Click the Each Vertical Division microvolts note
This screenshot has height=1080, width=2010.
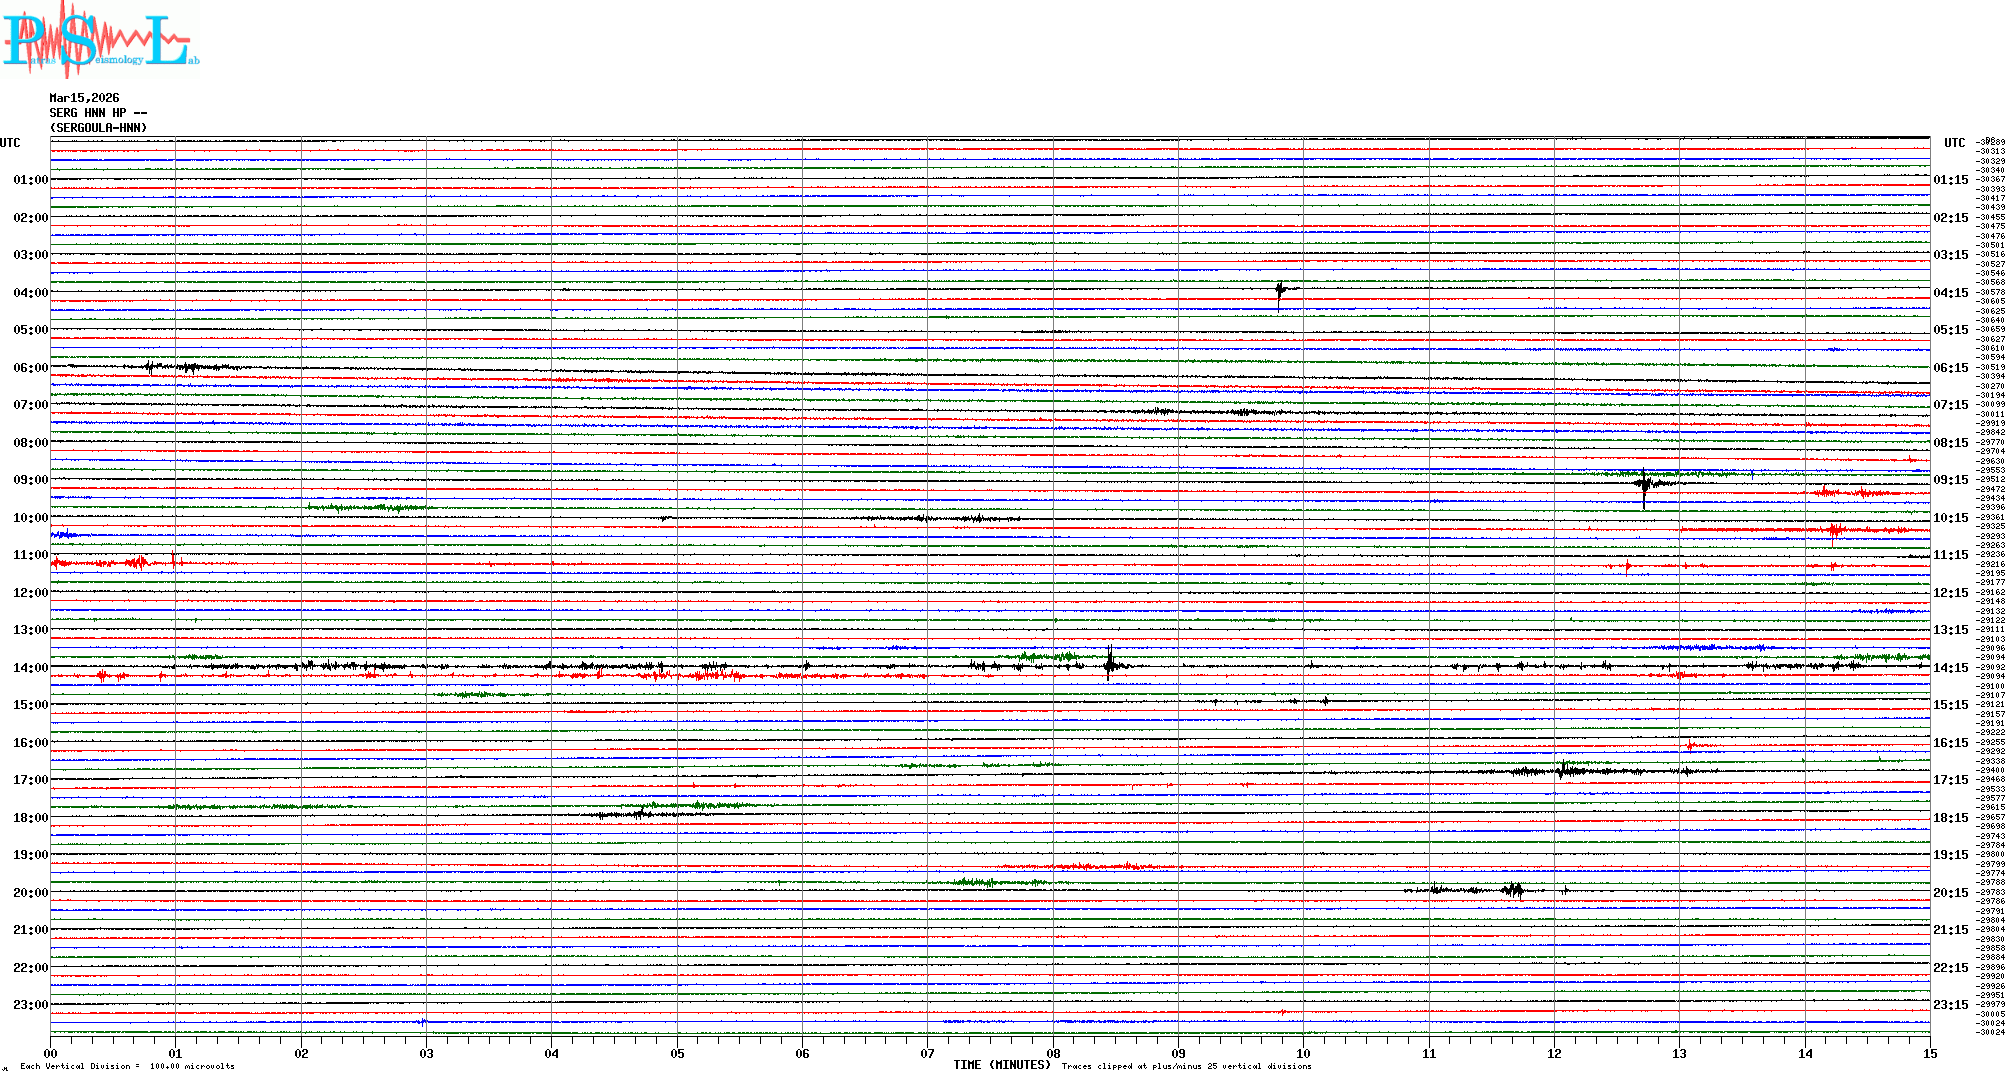point(127,1067)
